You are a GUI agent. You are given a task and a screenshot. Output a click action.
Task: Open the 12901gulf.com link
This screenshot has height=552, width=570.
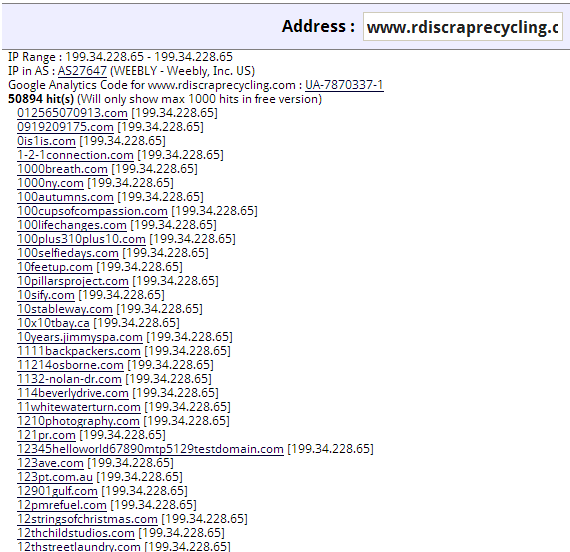pyautogui.click(x=57, y=491)
